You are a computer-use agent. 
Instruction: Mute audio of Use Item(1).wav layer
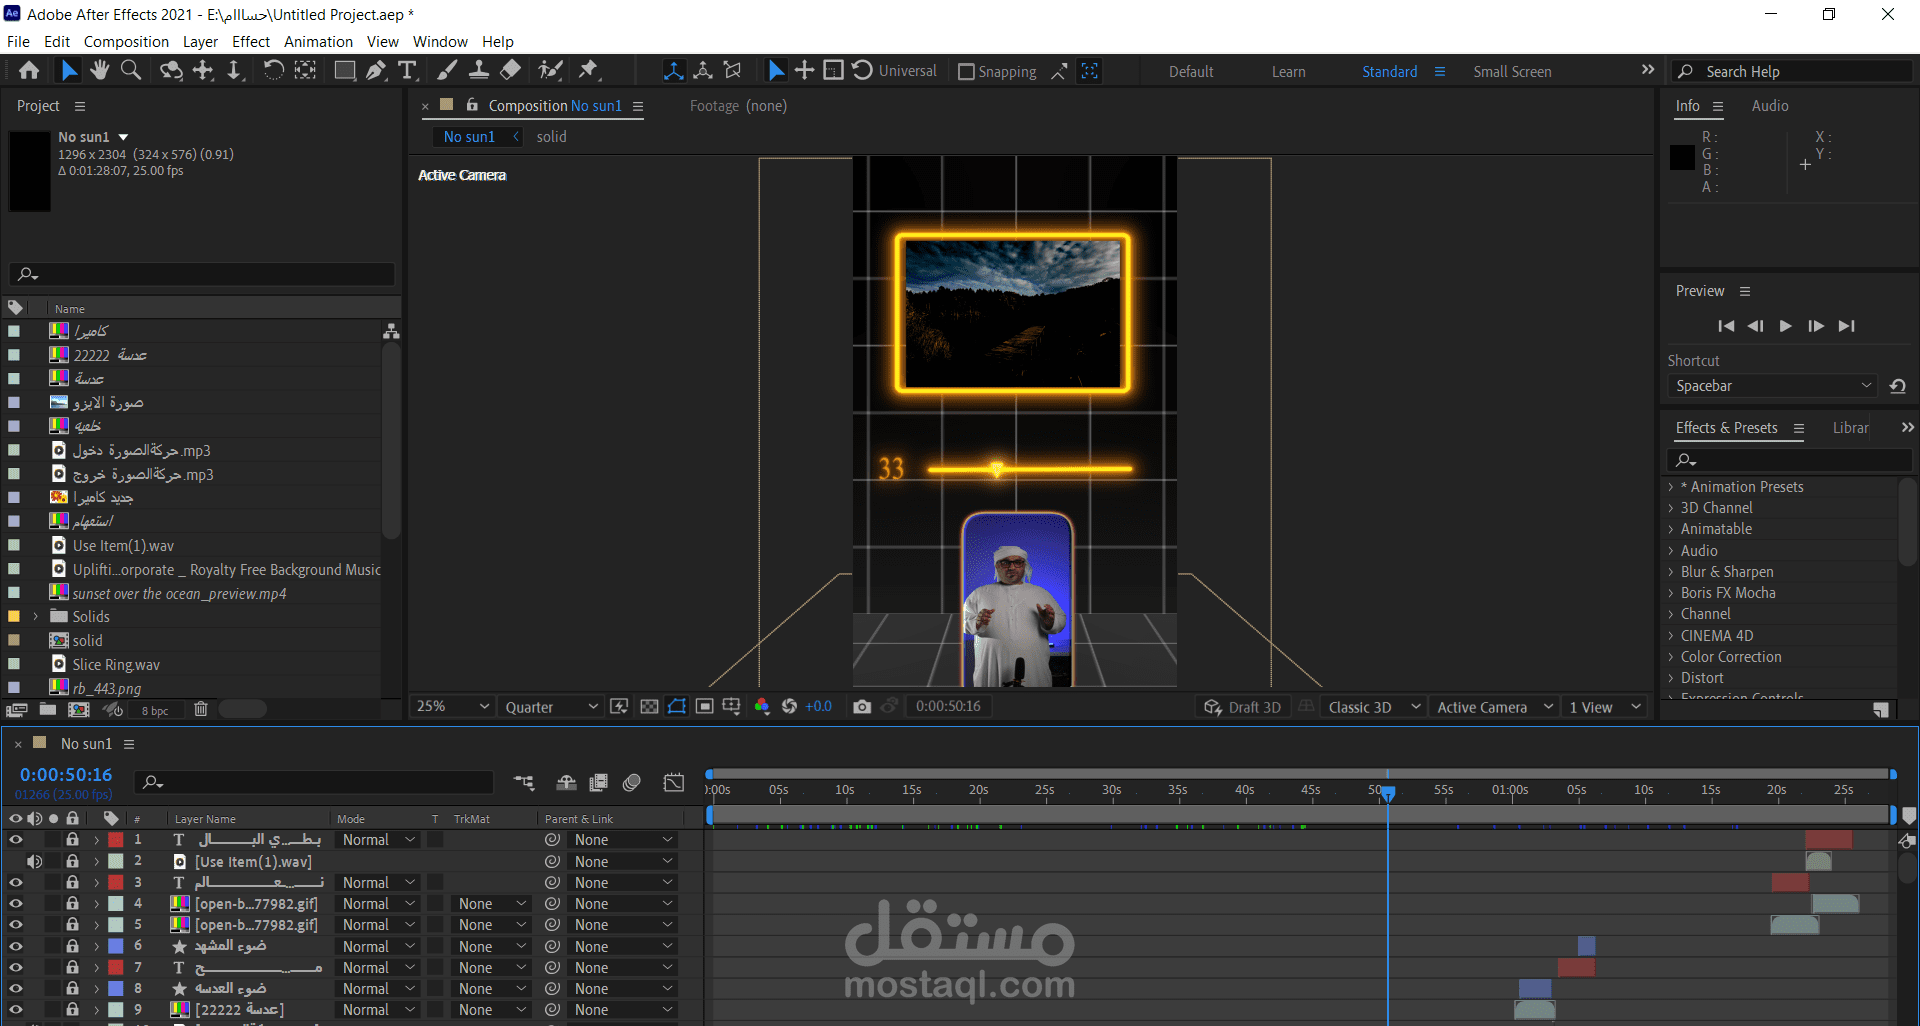[35, 861]
